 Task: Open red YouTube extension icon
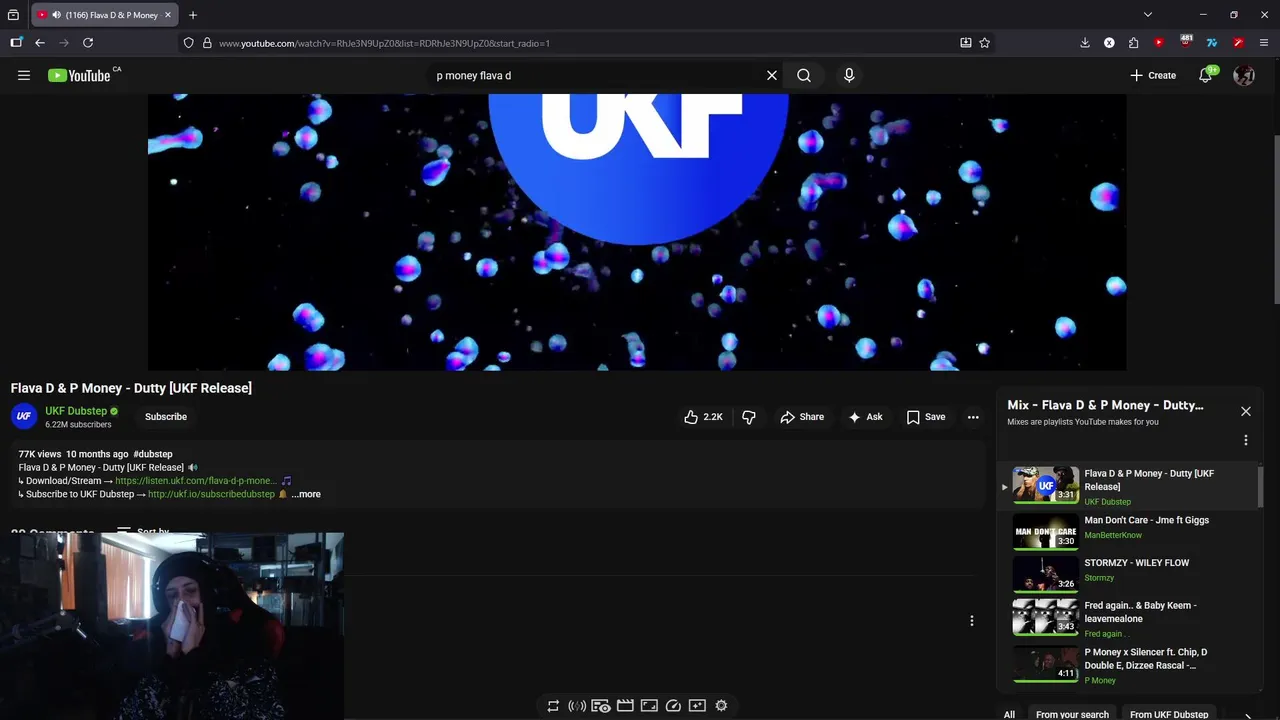[1159, 43]
